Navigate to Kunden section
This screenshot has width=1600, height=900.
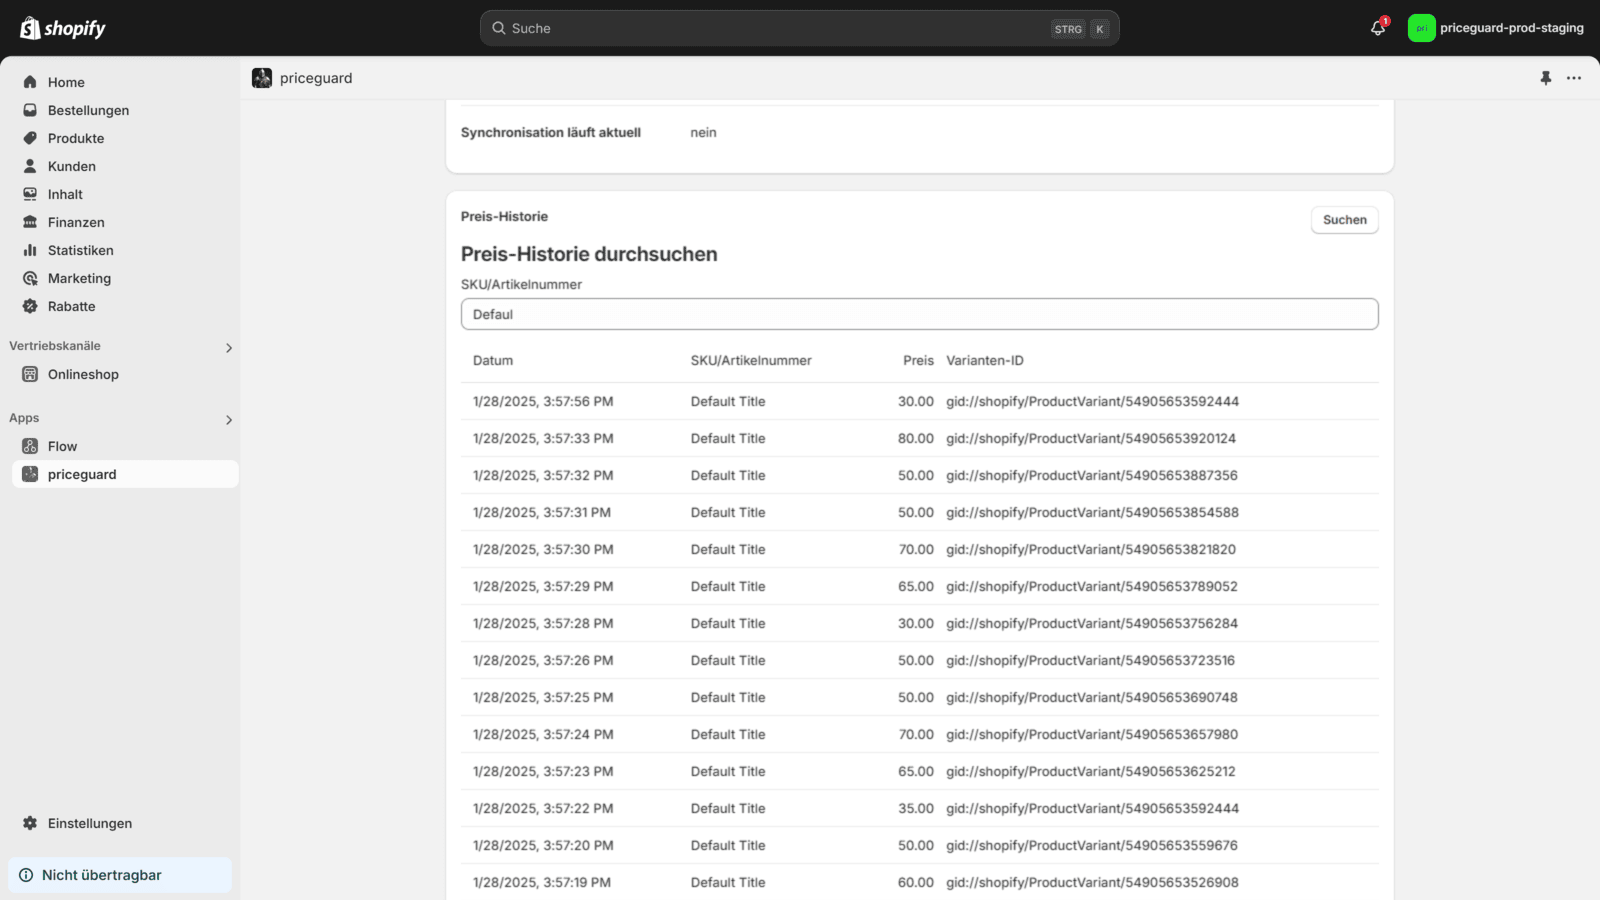click(x=72, y=166)
